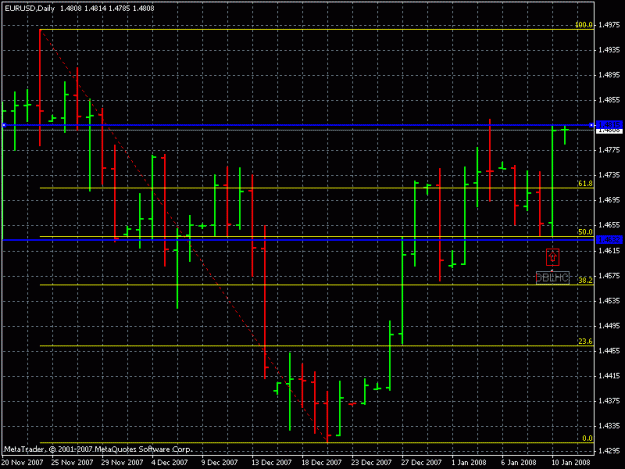Click the 18 Dec 2007 date label
The width and height of the screenshot is (625, 469).
coord(322,463)
